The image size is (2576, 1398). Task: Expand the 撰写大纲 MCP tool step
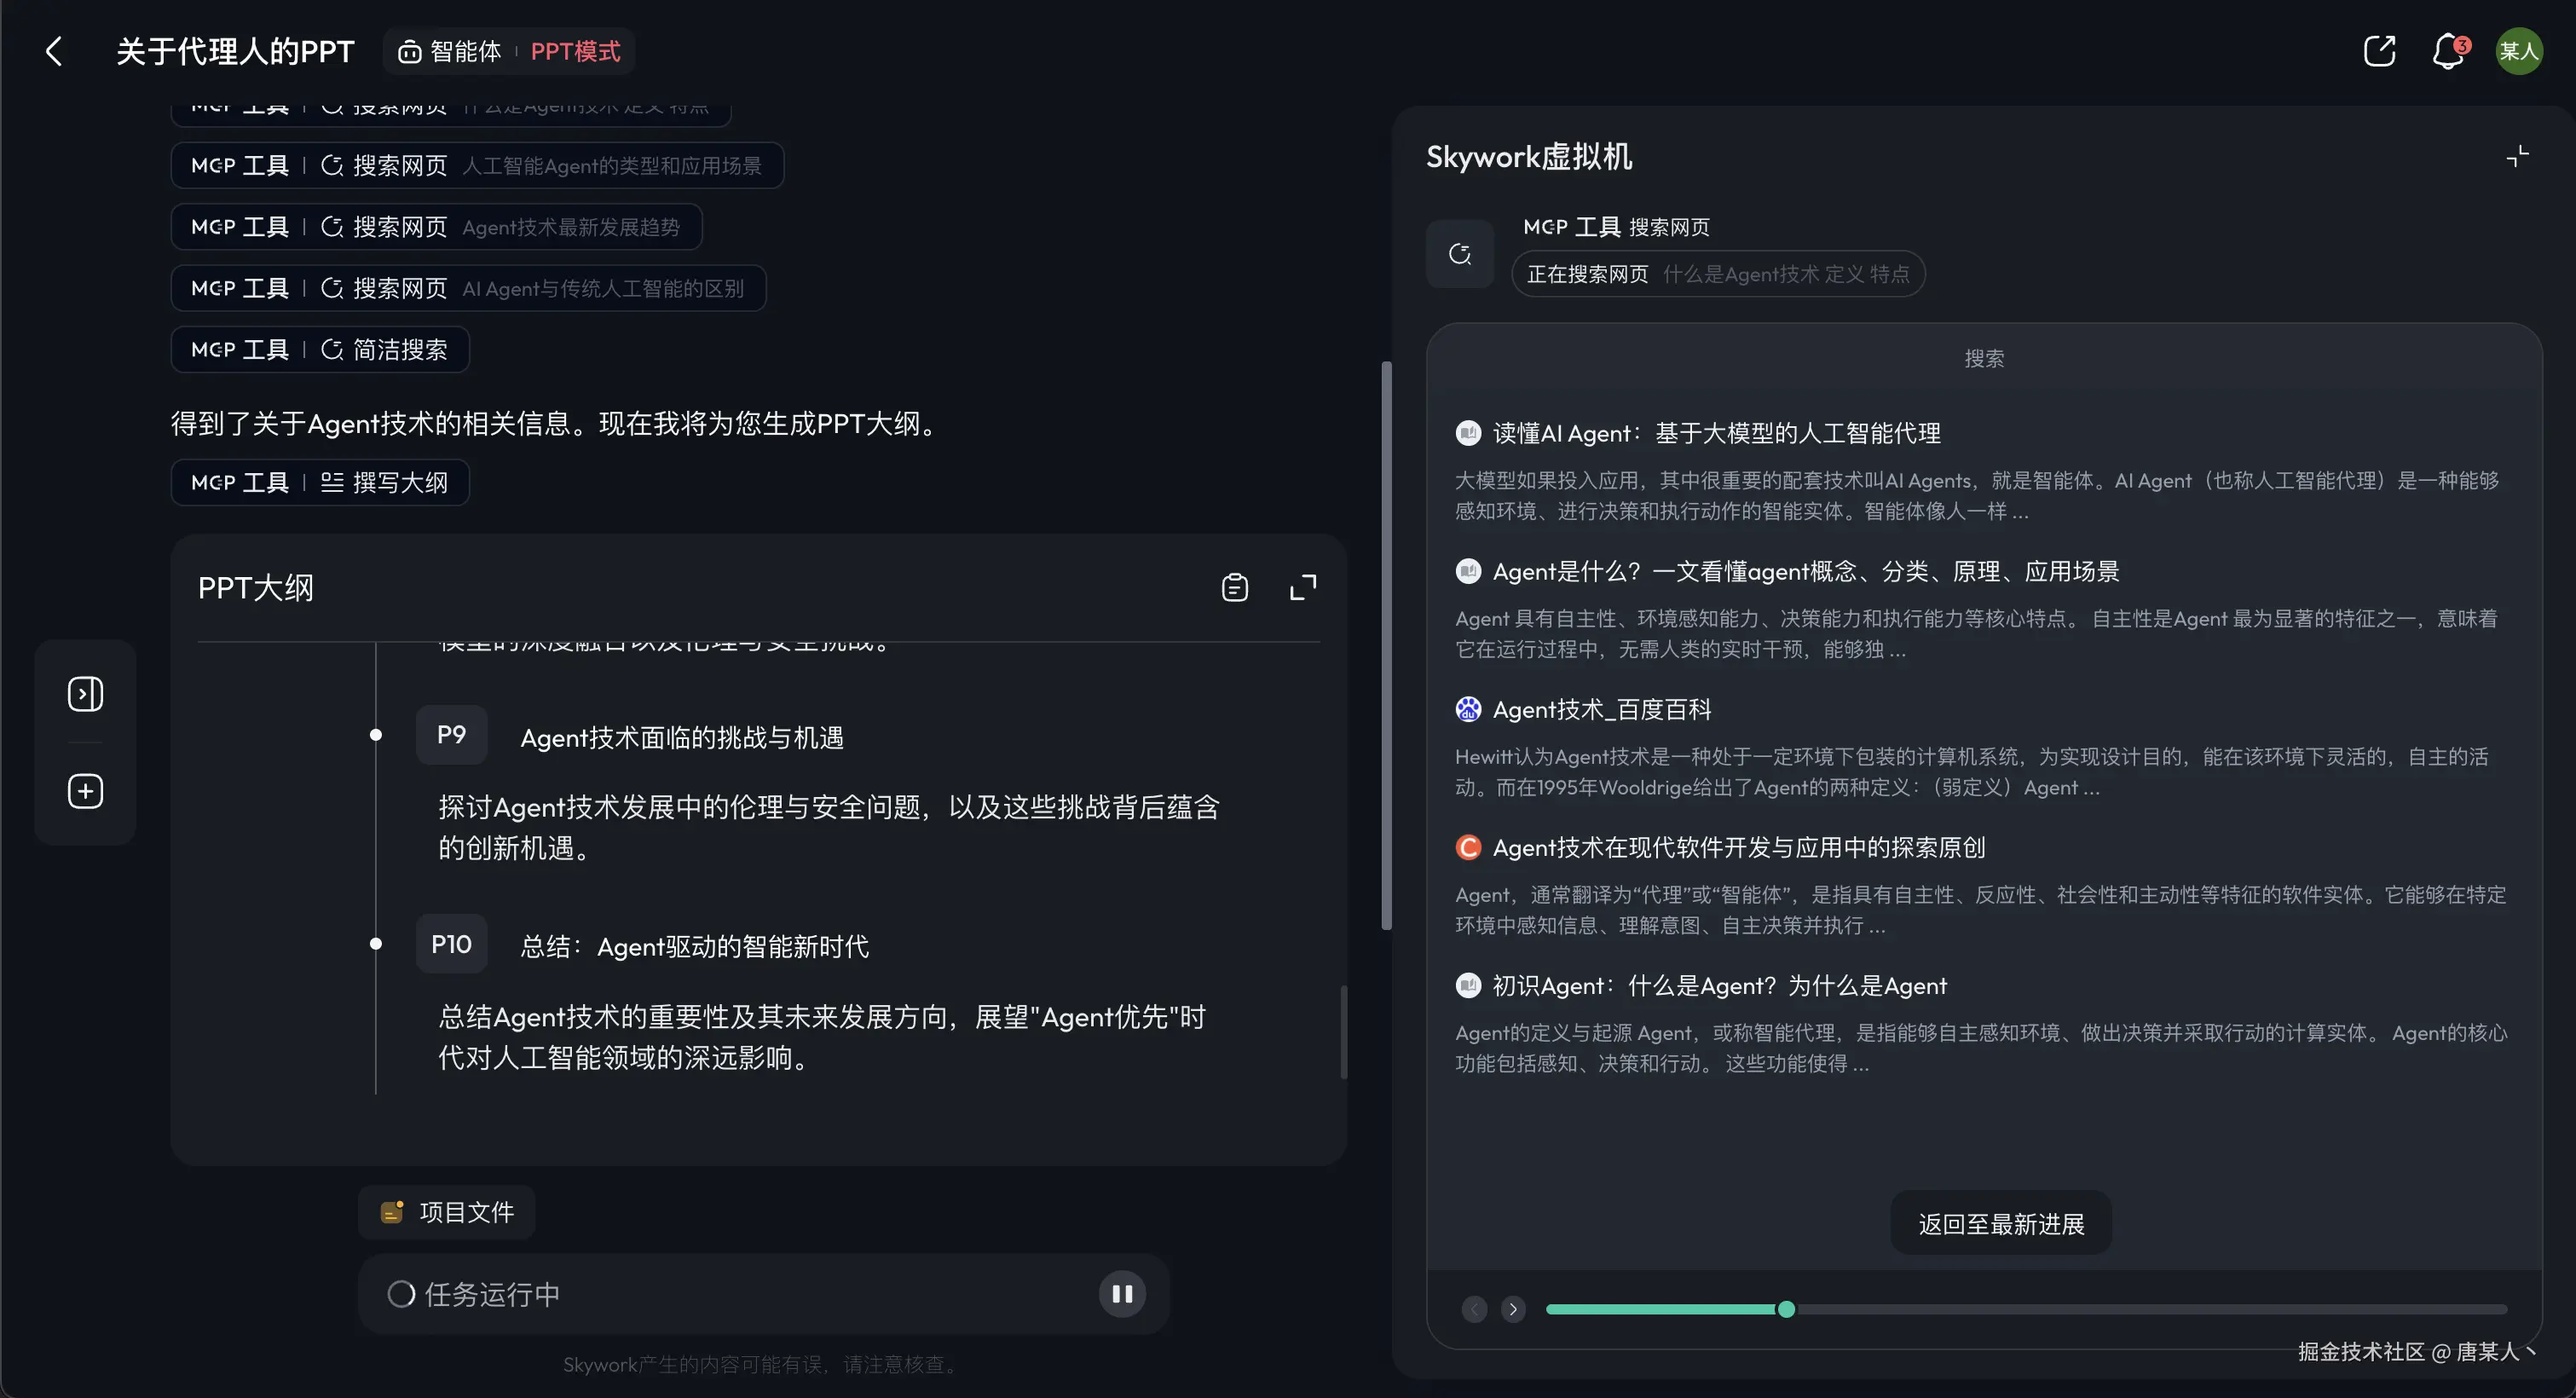(x=320, y=483)
